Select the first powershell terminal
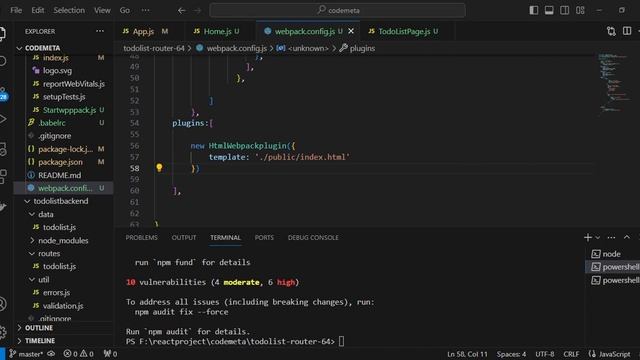 pos(614,267)
